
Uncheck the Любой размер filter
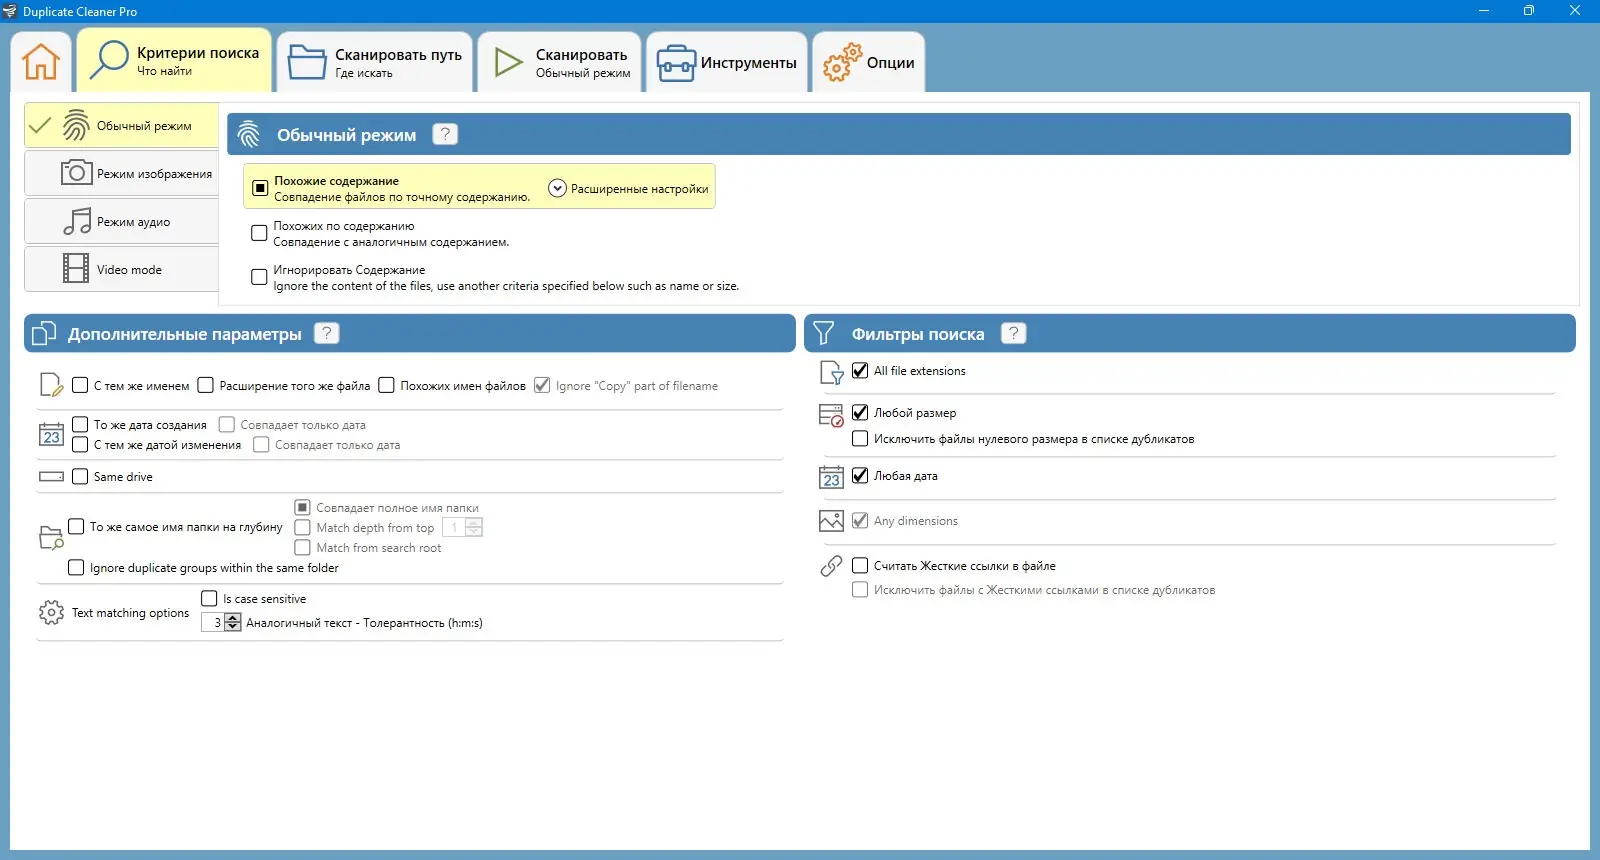coord(860,412)
